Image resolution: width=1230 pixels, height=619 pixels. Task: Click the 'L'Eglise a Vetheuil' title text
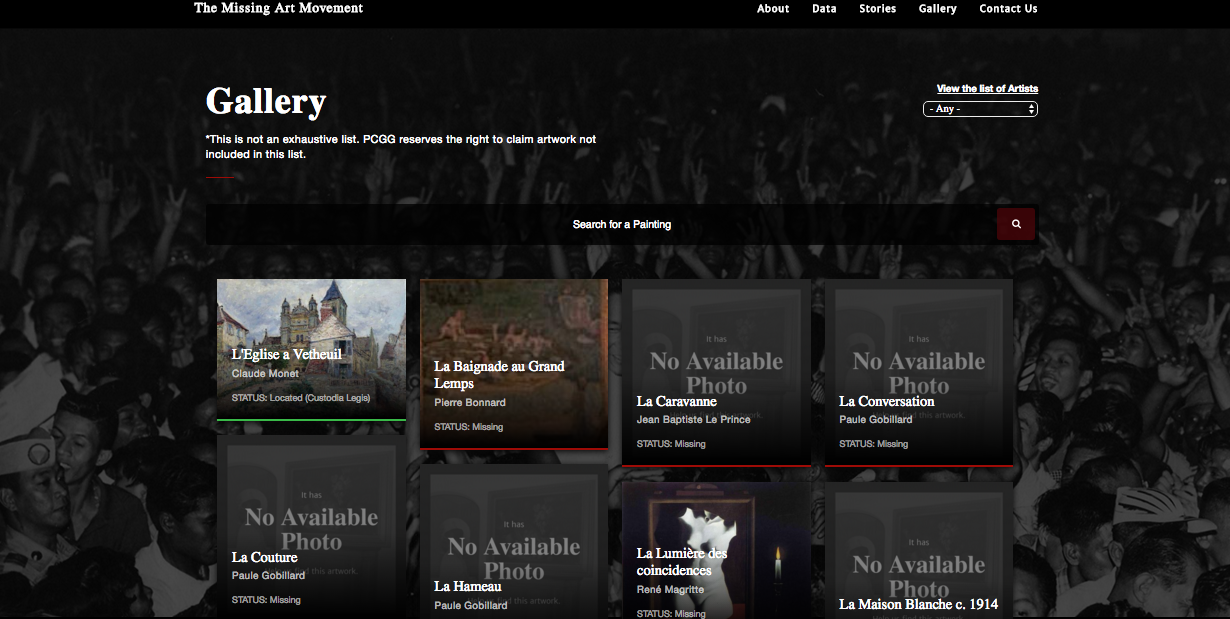287,354
